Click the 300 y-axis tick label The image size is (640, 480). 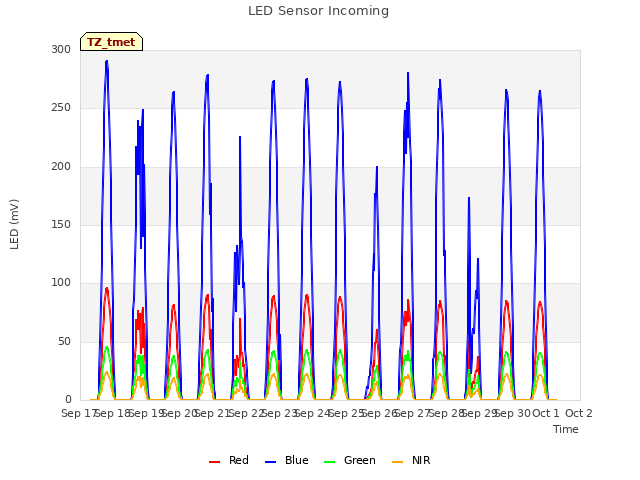click(61, 49)
